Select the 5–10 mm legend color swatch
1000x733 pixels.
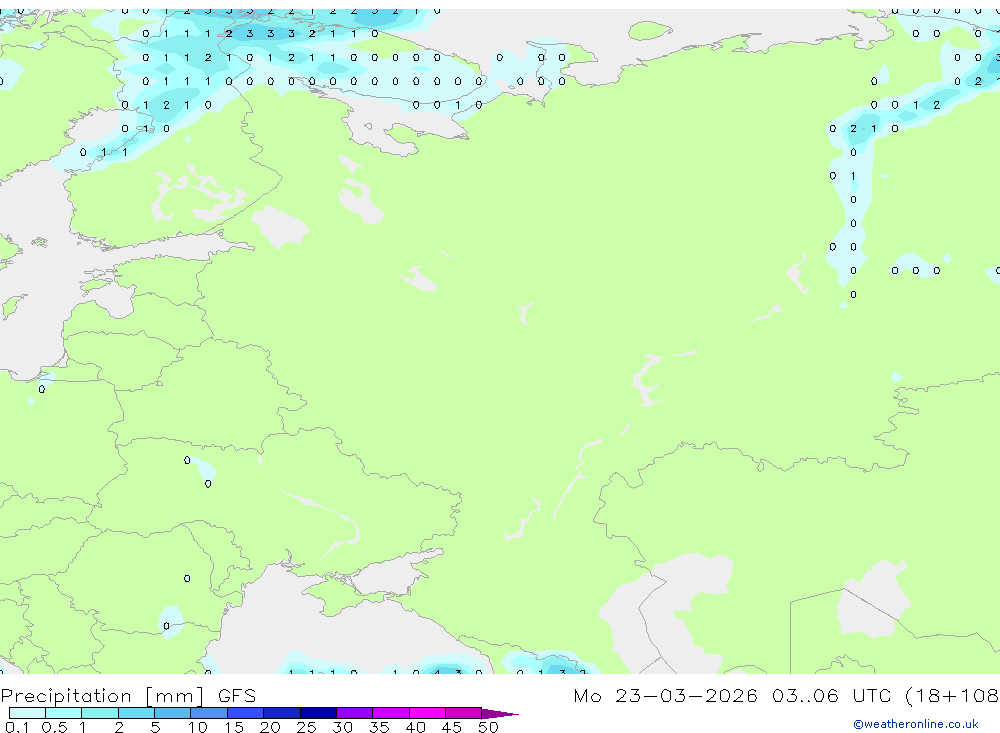click(x=173, y=713)
